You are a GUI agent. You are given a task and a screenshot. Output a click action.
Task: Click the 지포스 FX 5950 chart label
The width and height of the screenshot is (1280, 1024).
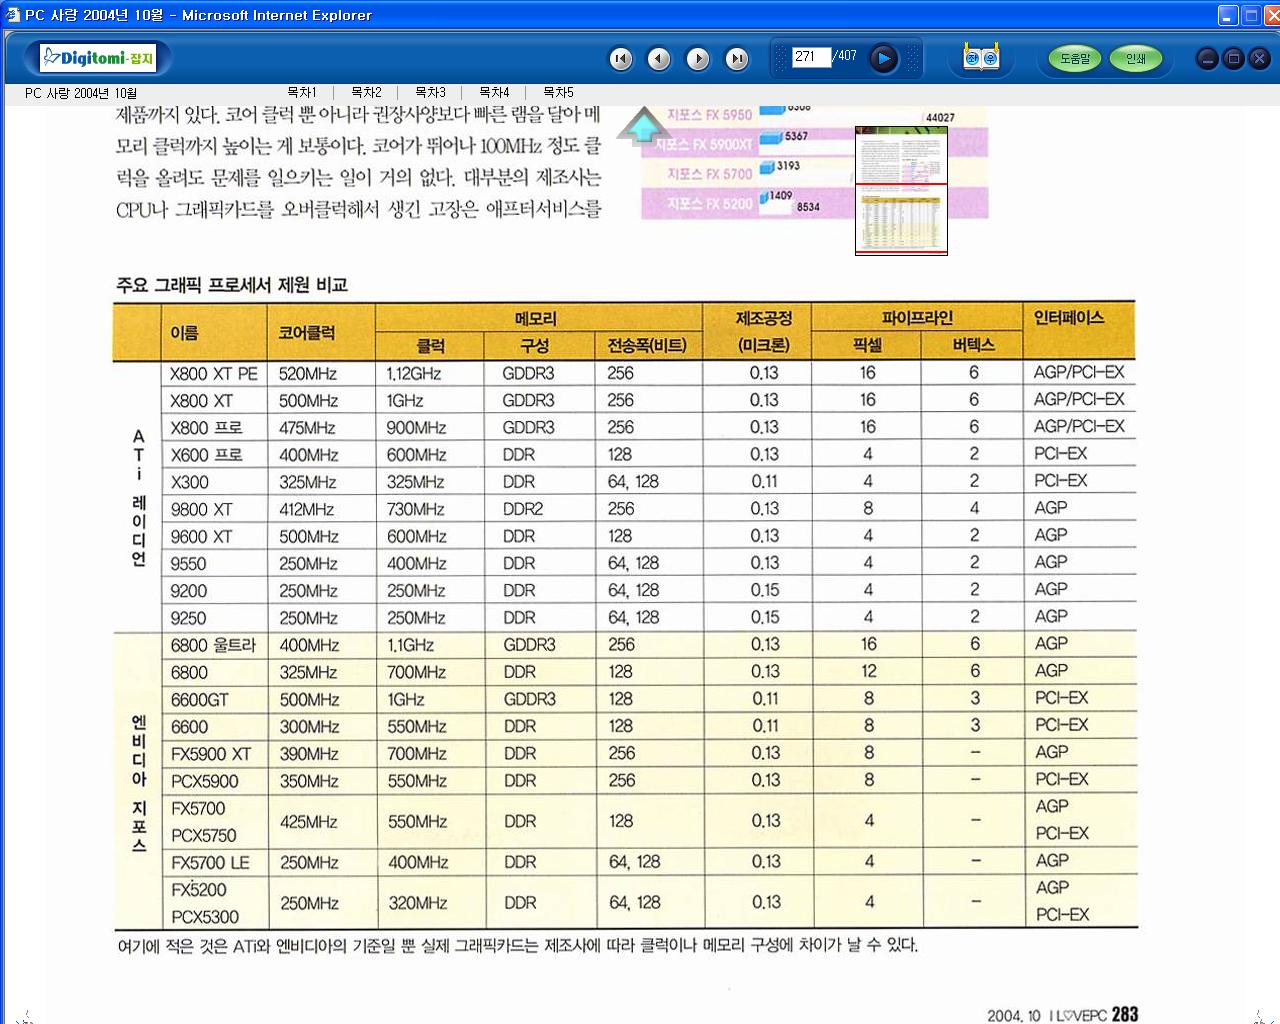[709, 115]
